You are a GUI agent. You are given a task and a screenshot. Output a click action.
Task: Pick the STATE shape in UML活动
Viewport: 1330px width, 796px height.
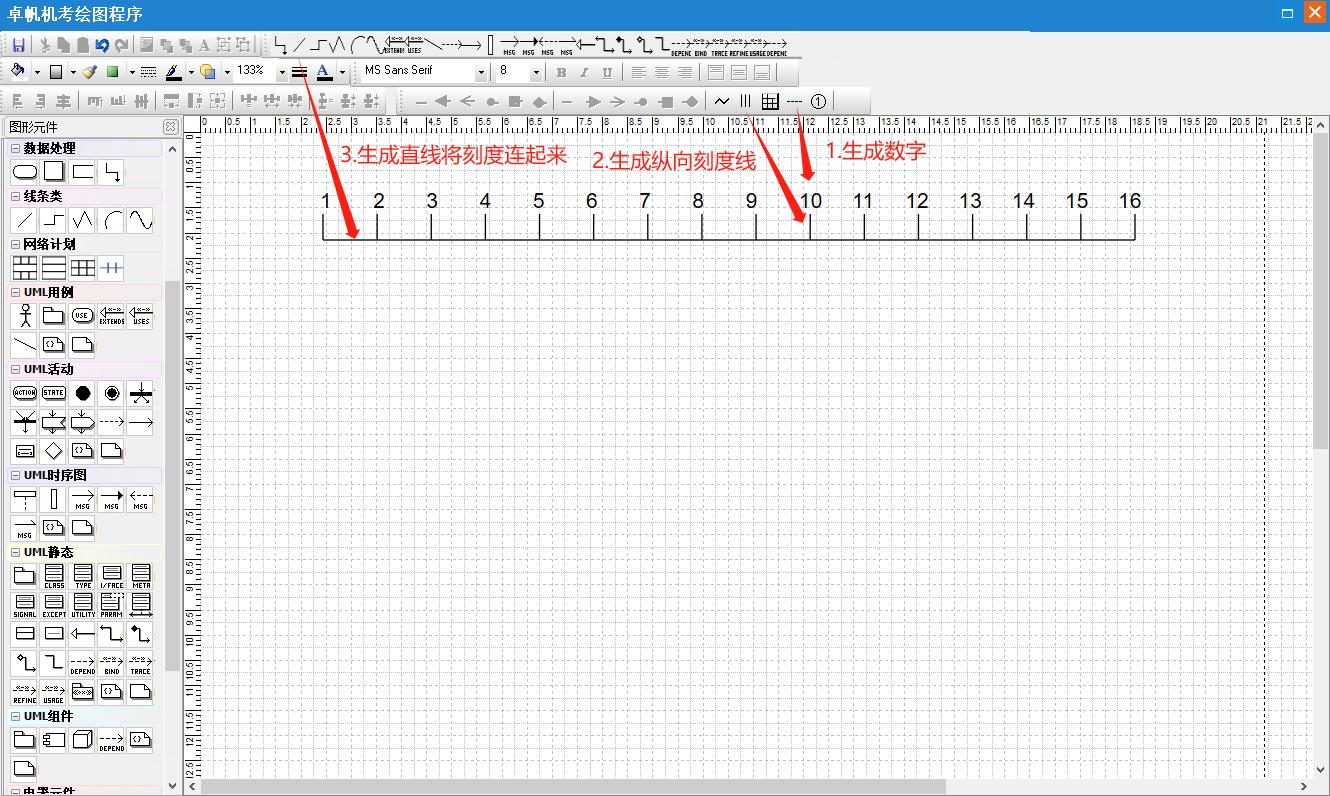tap(54, 393)
